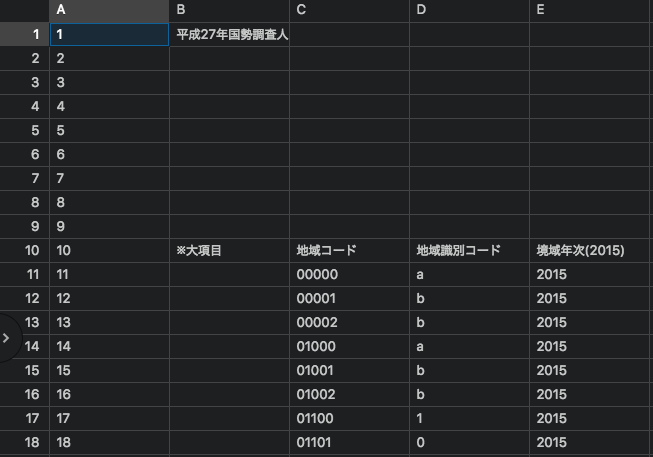Image resolution: width=653 pixels, height=457 pixels.
Task: Click the 地域識別コード header cell
Action: click(469, 250)
